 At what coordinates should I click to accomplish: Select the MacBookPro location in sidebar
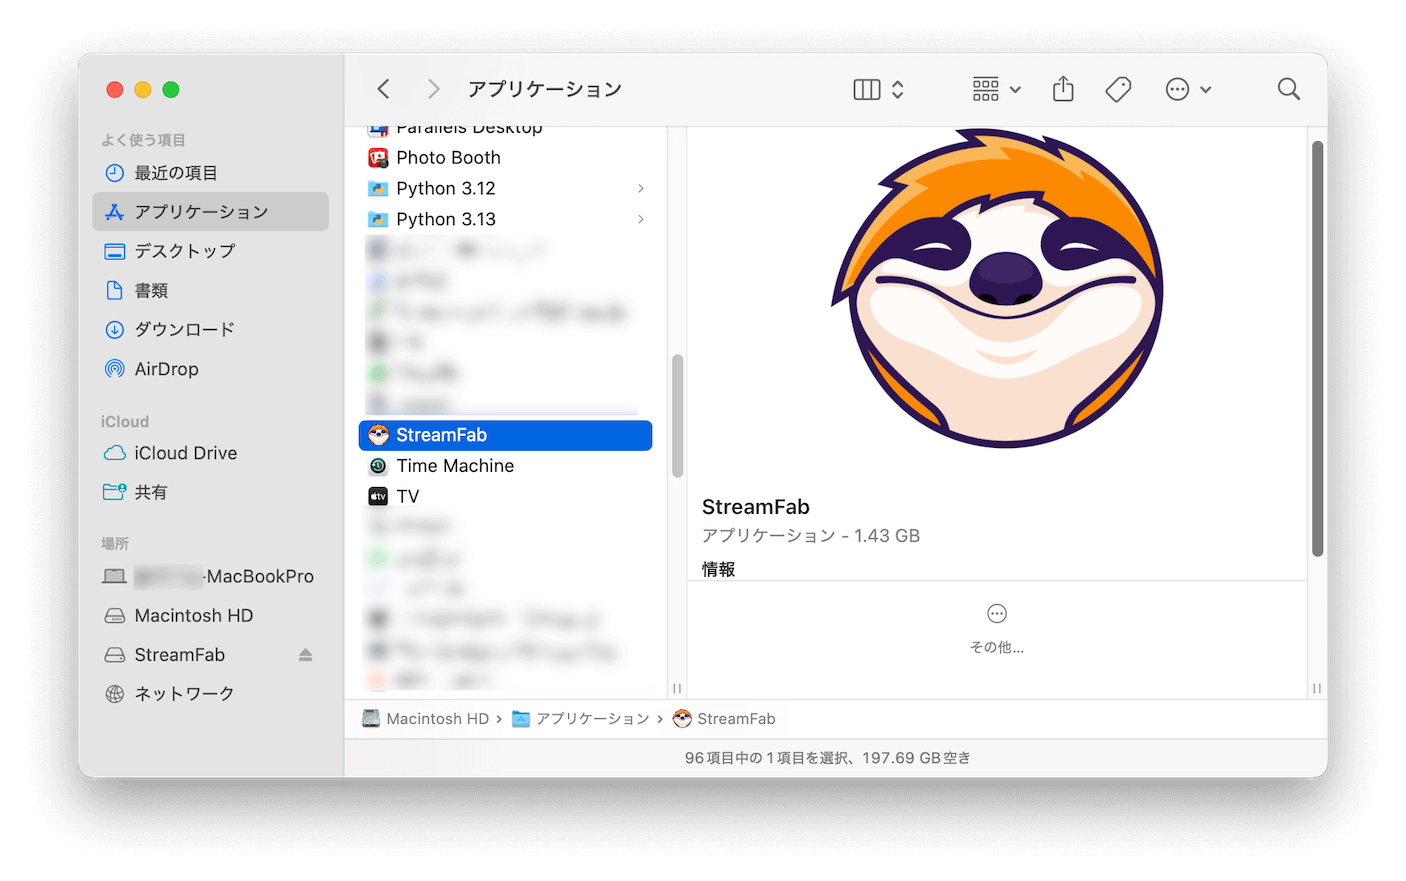point(210,576)
